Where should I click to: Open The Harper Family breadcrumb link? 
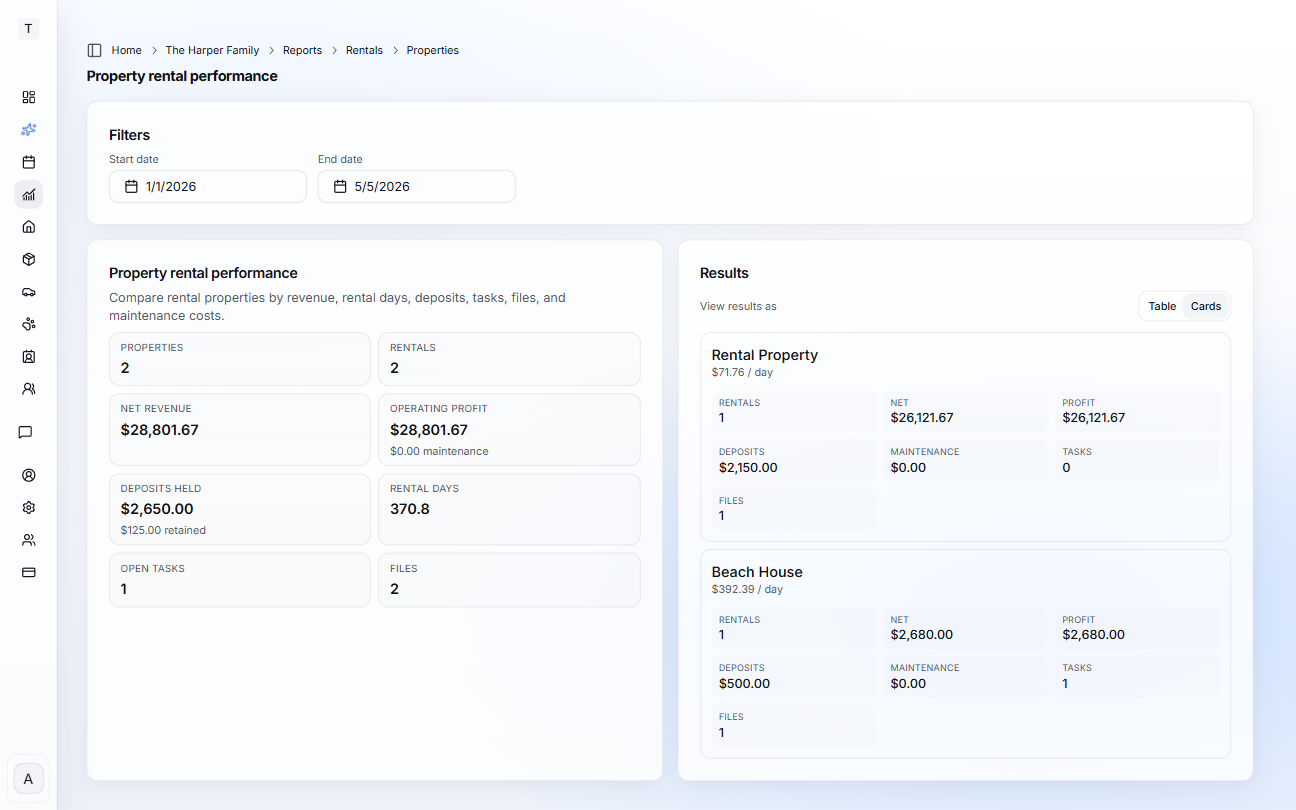(212, 50)
